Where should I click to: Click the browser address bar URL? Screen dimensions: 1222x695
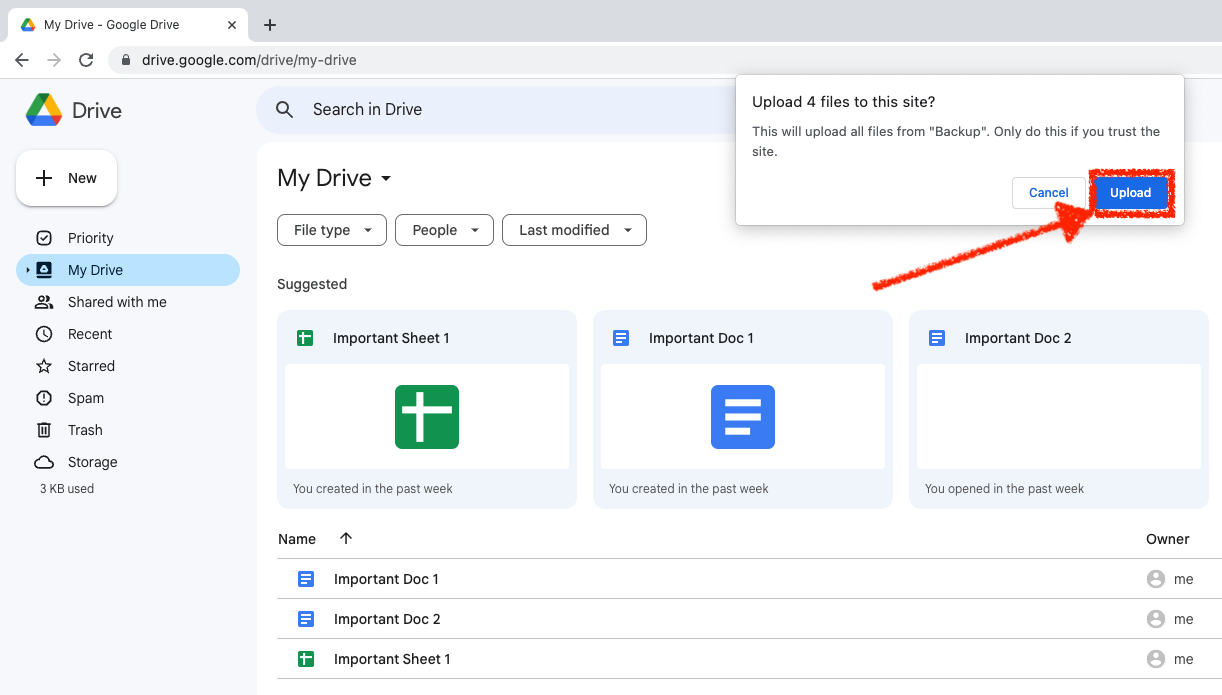pos(249,60)
